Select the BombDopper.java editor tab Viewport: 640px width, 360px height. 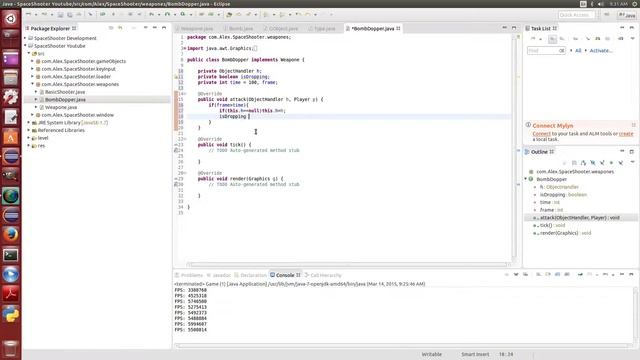373,29
